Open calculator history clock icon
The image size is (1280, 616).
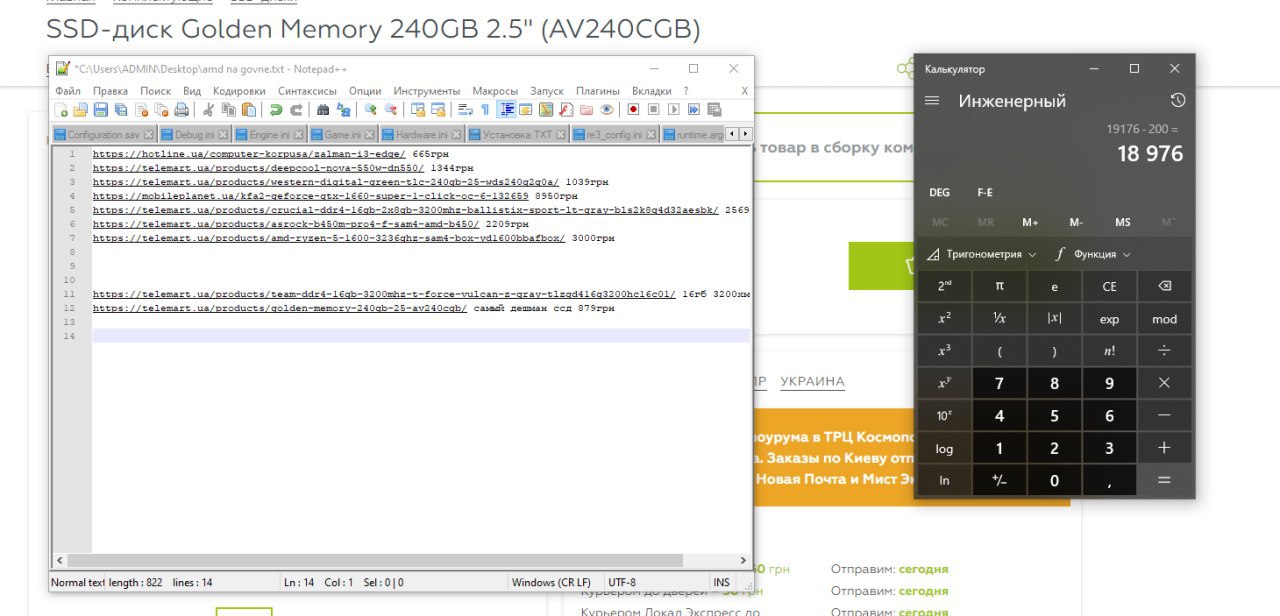[1178, 100]
